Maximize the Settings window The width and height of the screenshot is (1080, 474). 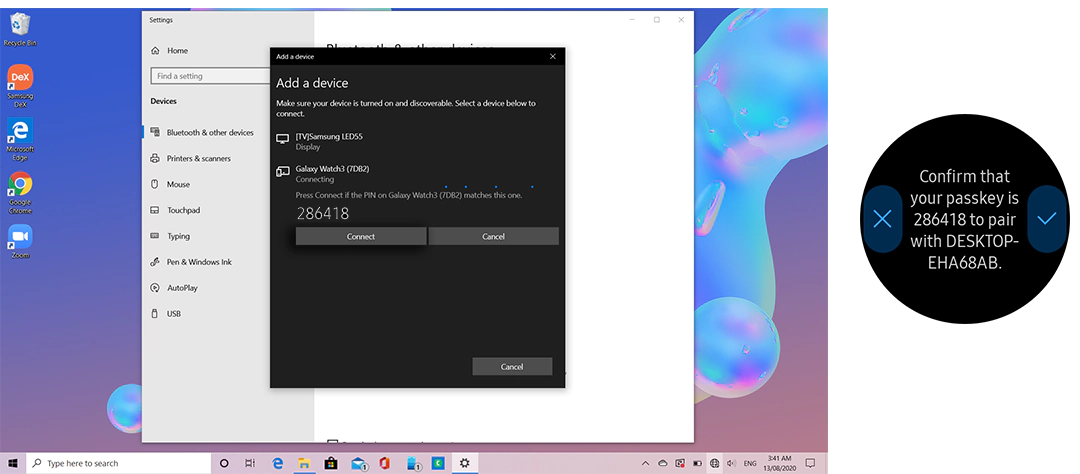click(656, 20)
